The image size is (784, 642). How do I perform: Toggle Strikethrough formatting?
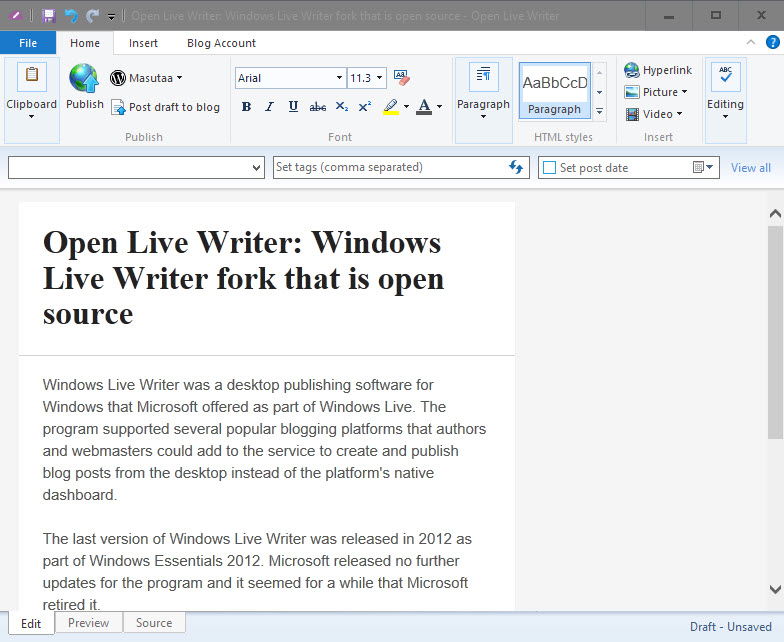tap(318, 106)
